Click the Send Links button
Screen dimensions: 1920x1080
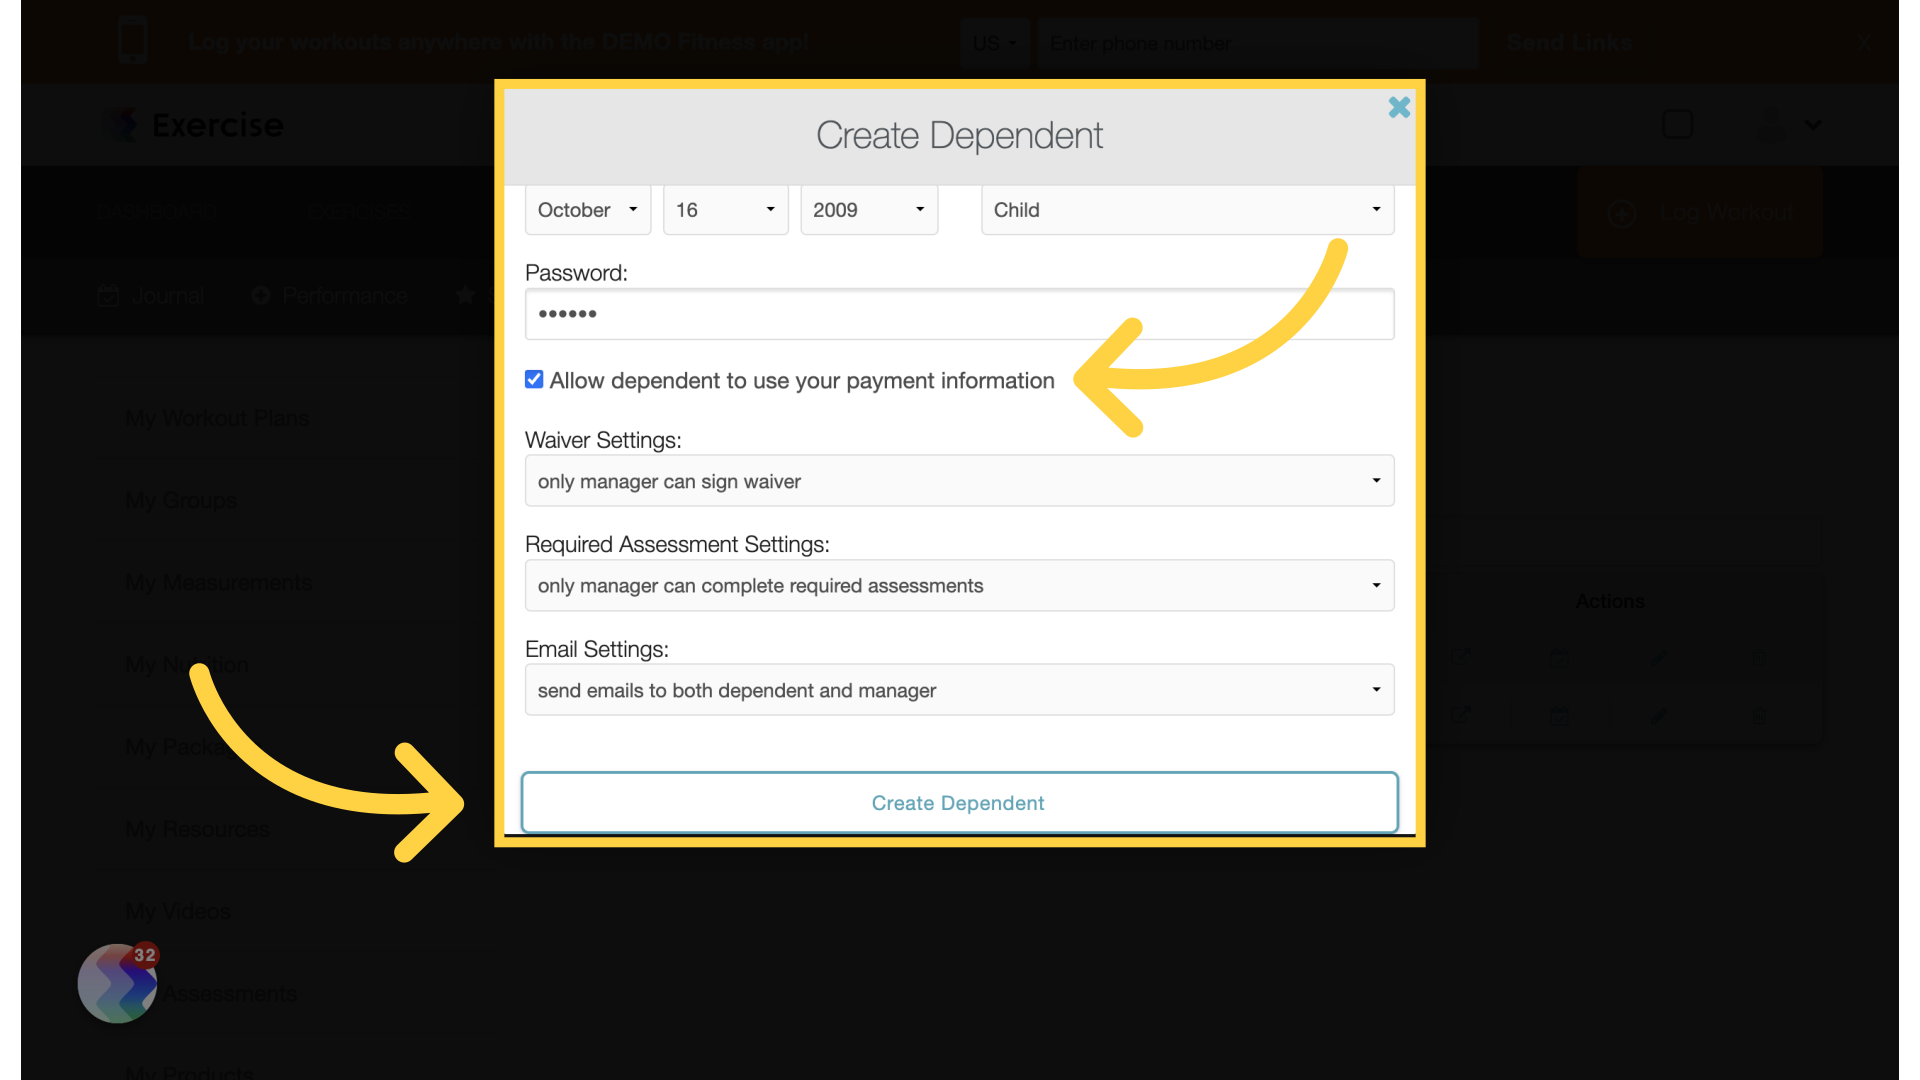(x=1569, y=43)
